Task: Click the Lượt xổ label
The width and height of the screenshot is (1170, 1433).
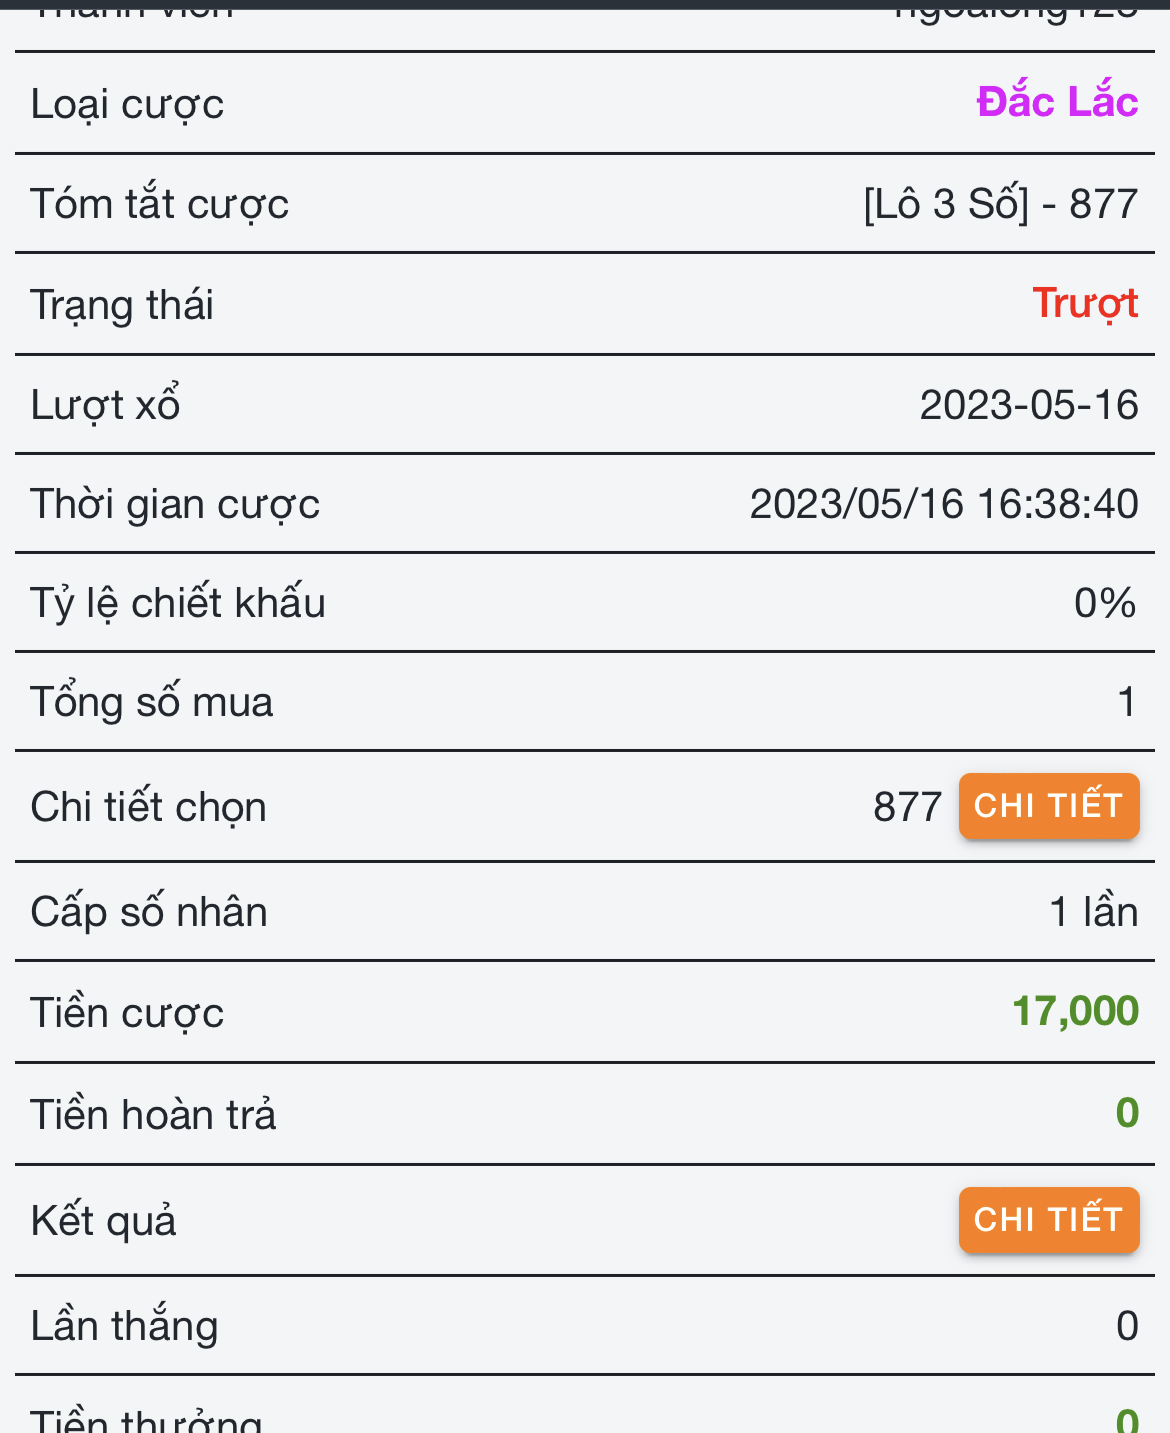Action: (105, 405)
